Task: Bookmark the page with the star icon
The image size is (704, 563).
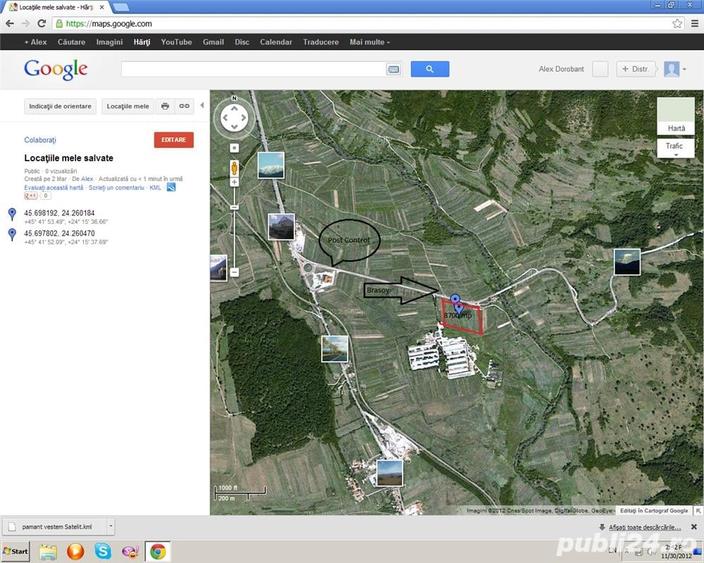Action: click(677, 23)
